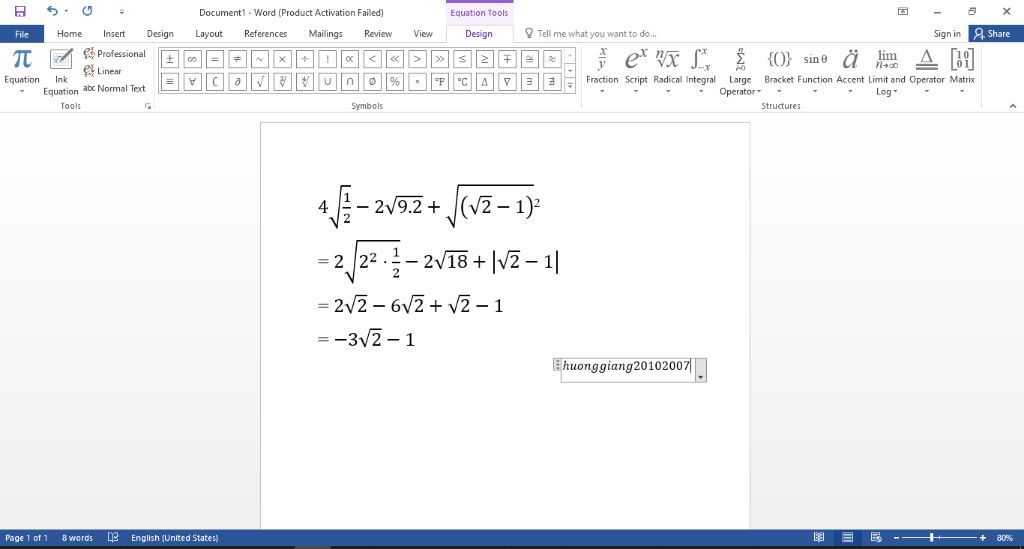
Task: Click the zoom level 80% button
Action: pos(1005,538)
